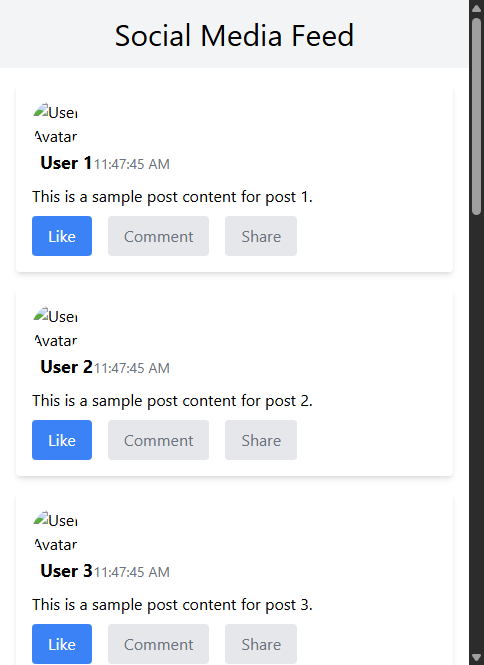Share the third post
The image size is (484, 665).
[x=261, y=644]
